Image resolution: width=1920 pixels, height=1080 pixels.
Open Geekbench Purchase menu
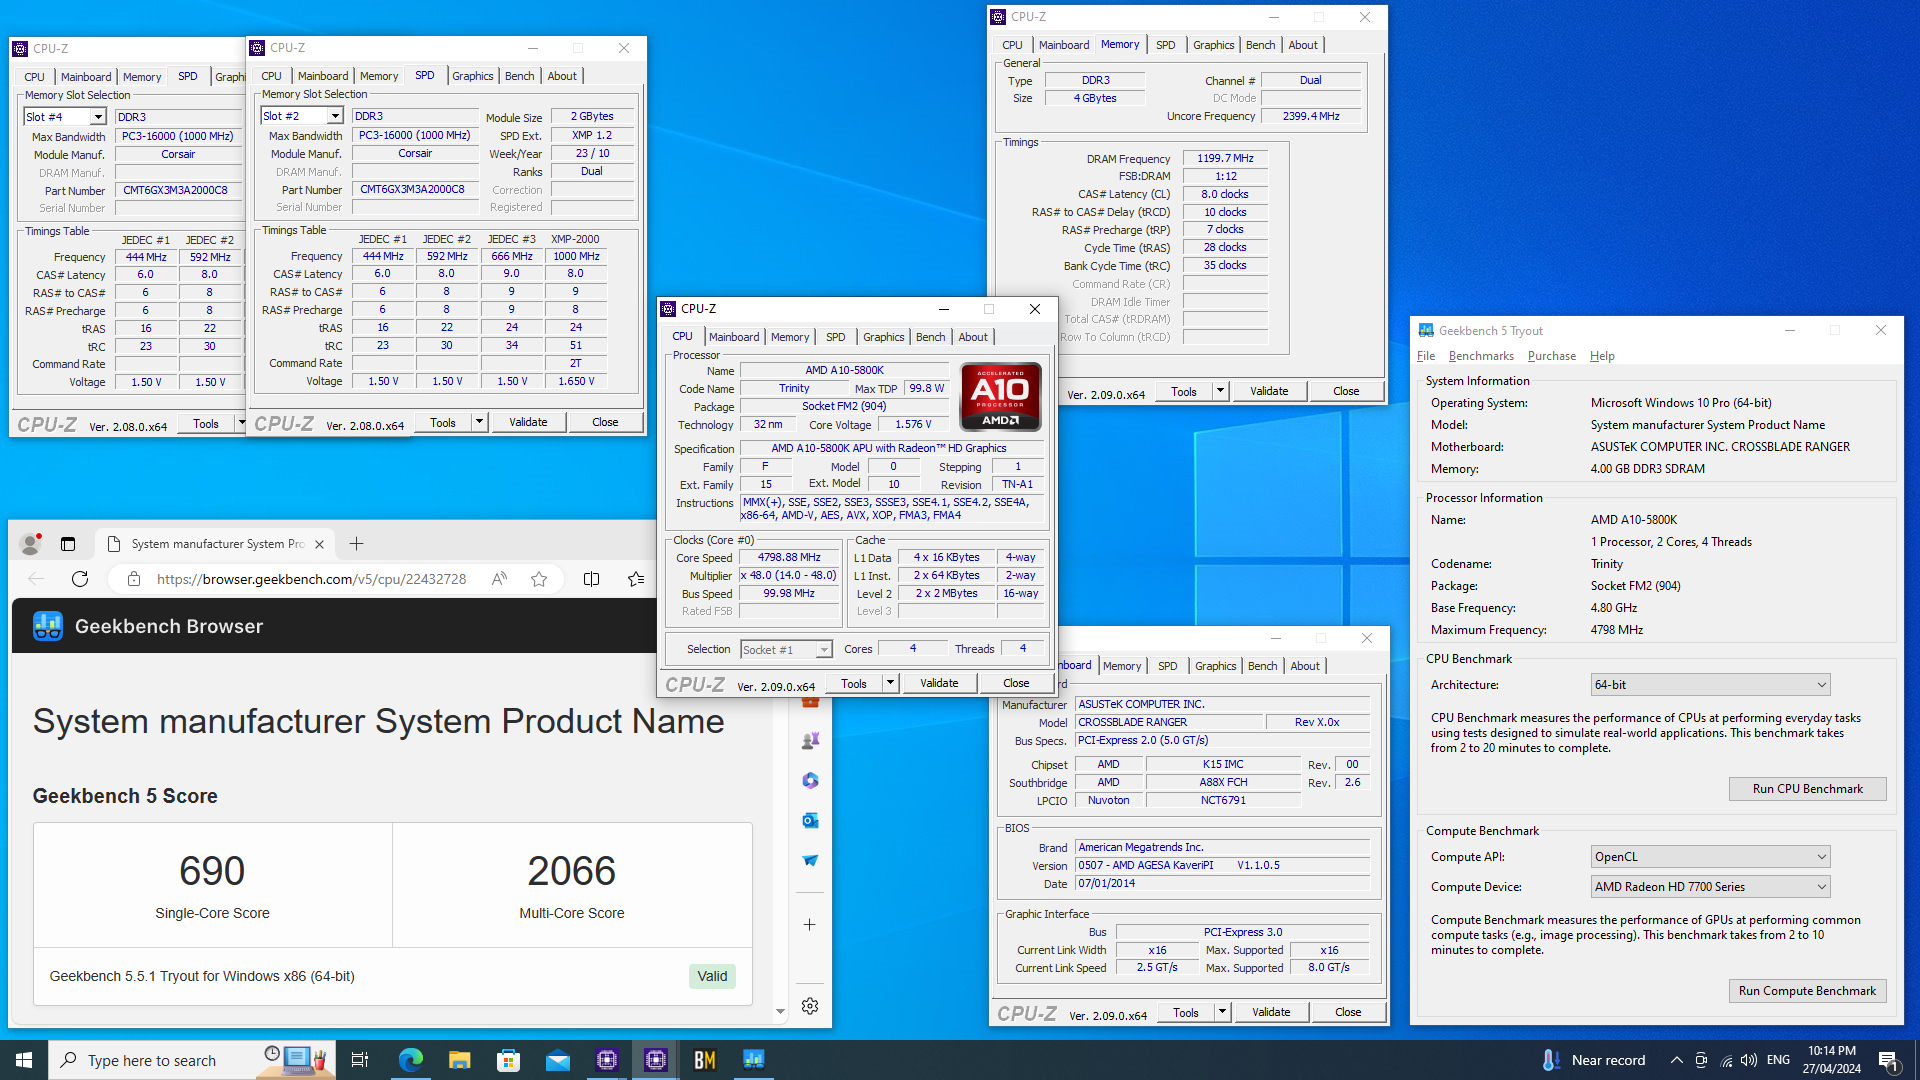point(1551,356)
